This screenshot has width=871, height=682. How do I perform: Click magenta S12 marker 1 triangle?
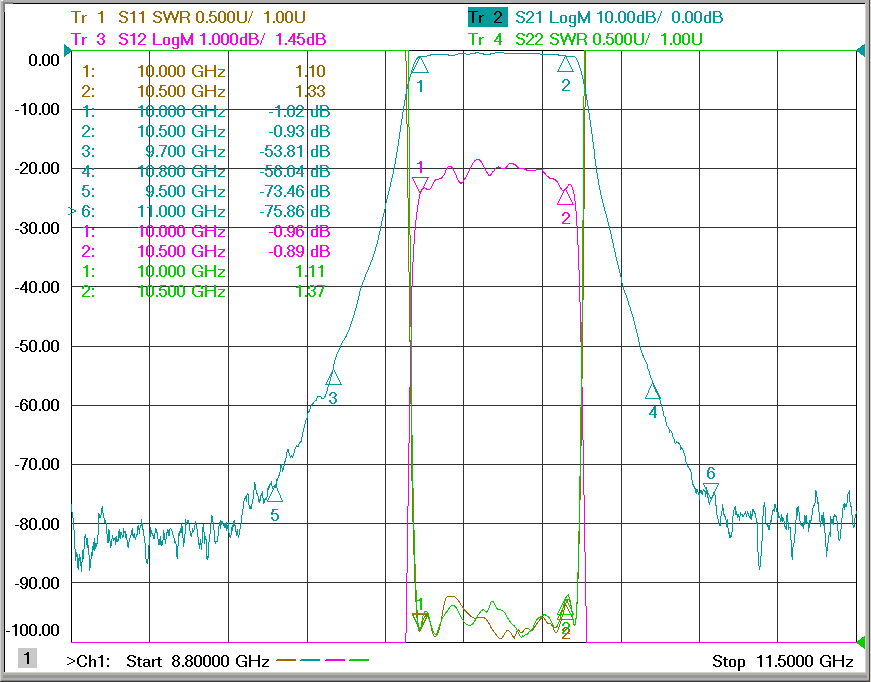coord(420,184)
